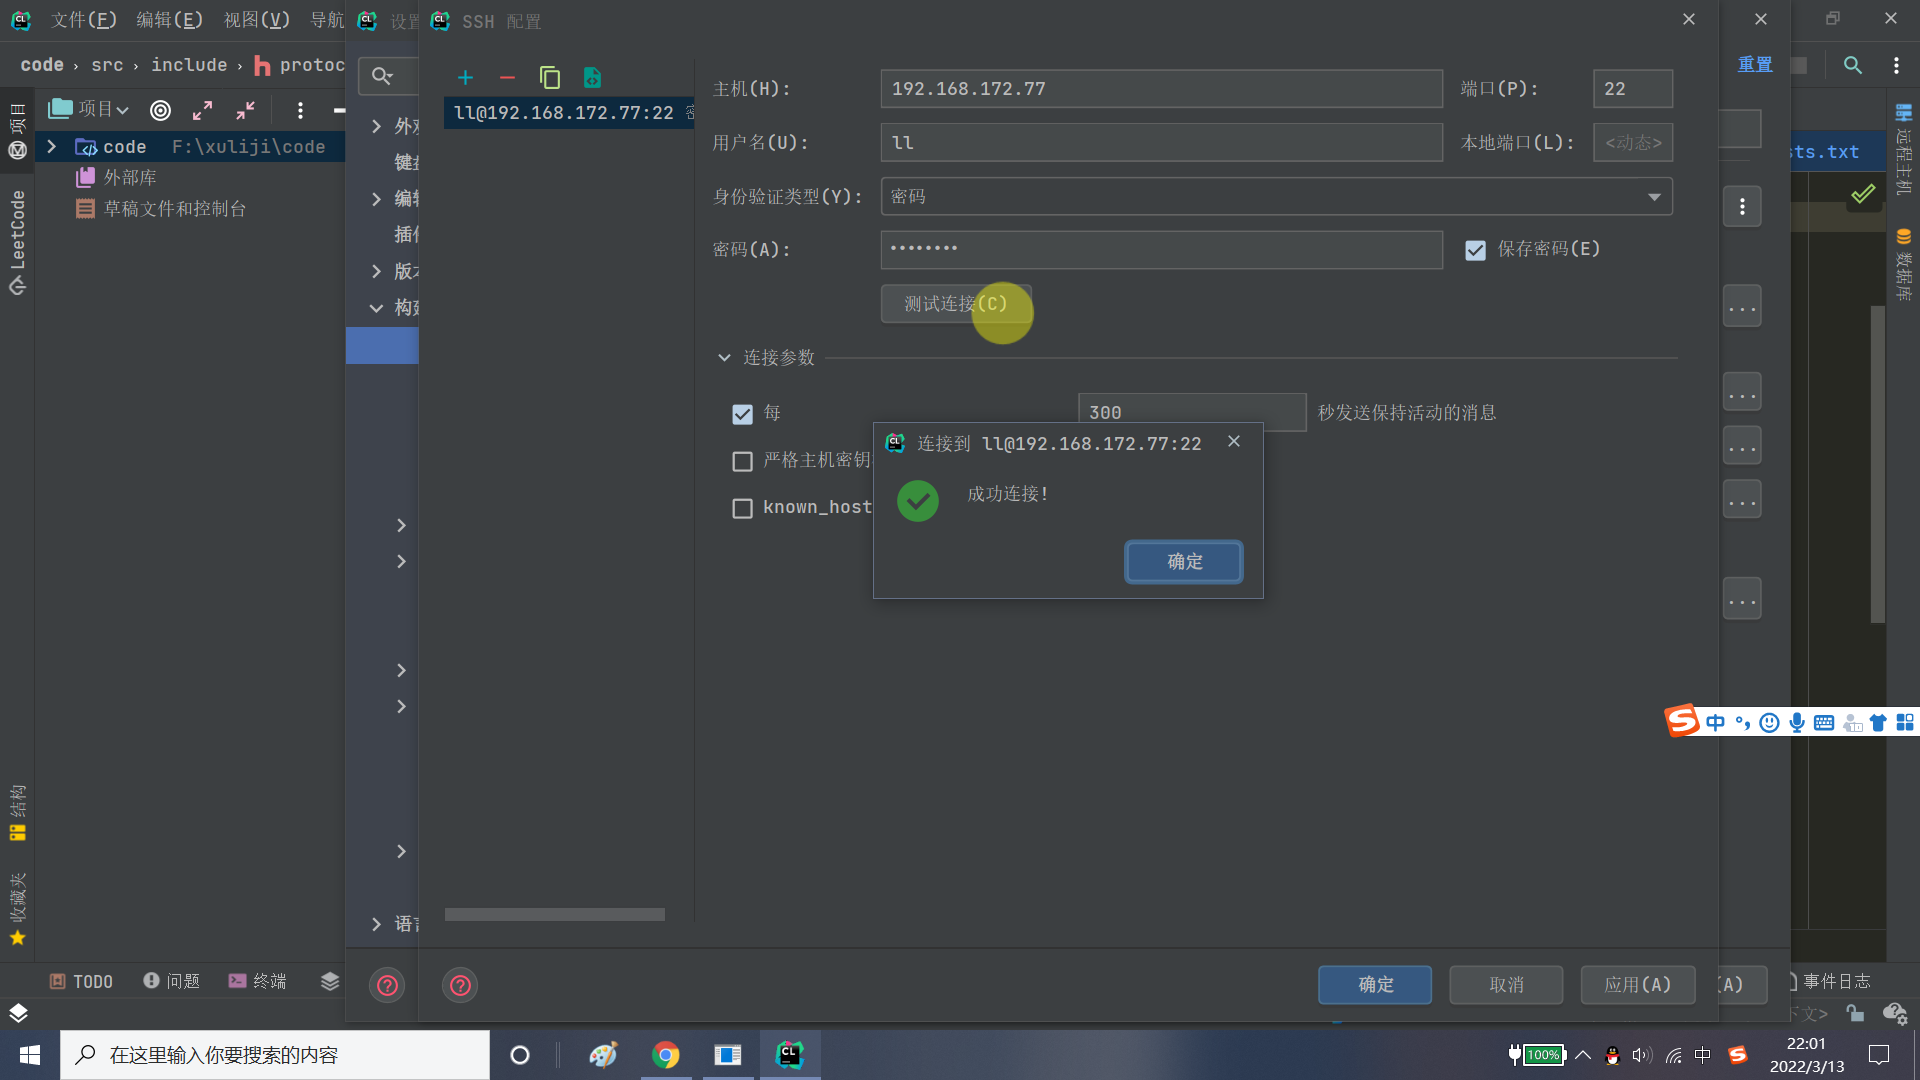Enable the known_hosts checkbox

[742, 508]
